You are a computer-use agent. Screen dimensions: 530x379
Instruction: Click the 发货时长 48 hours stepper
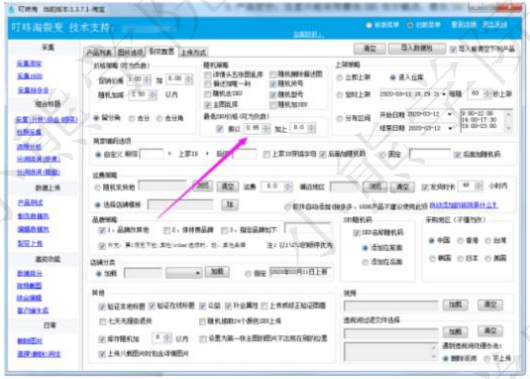pos(479,186)
